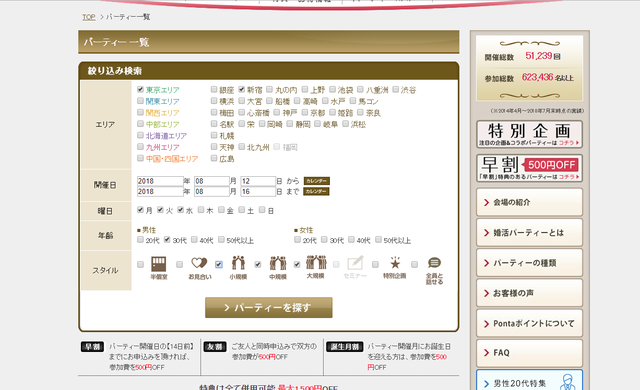This screenshot has height=390, width=640.
Task: Open 婚活パーティーとは sidebar menu
Action: coord(529,233)
